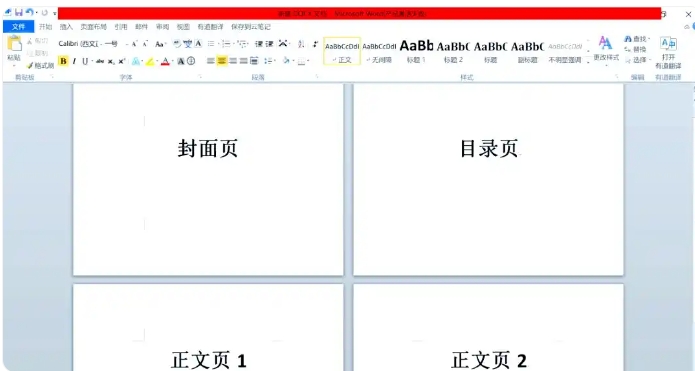Click the Format Painter brush icon
This screenshot has width=695, height=371.
tap(30, 66)
